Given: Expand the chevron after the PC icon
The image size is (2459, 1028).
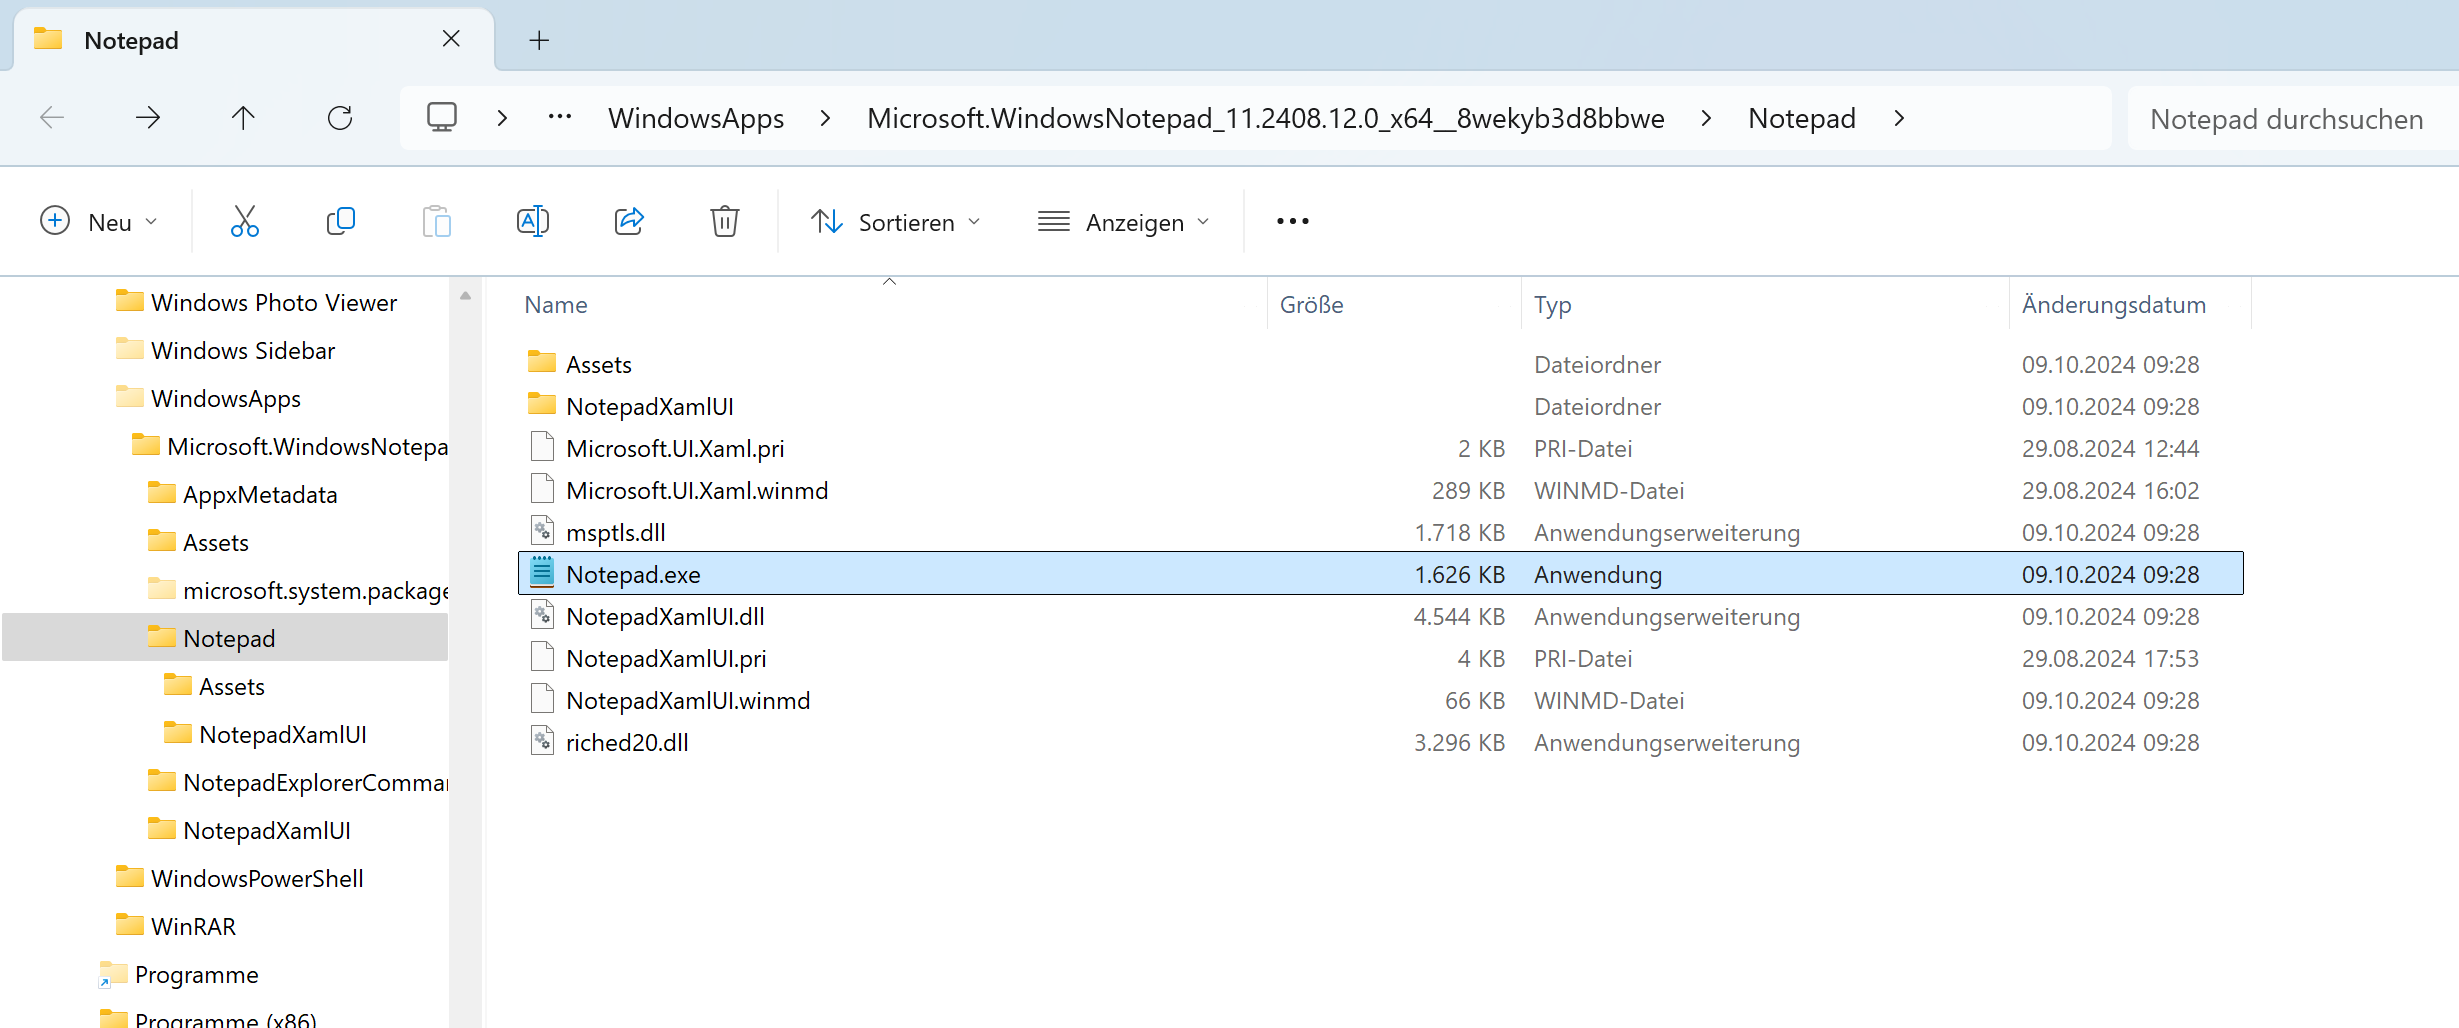Looking at the screenshot, I should 502,118.
